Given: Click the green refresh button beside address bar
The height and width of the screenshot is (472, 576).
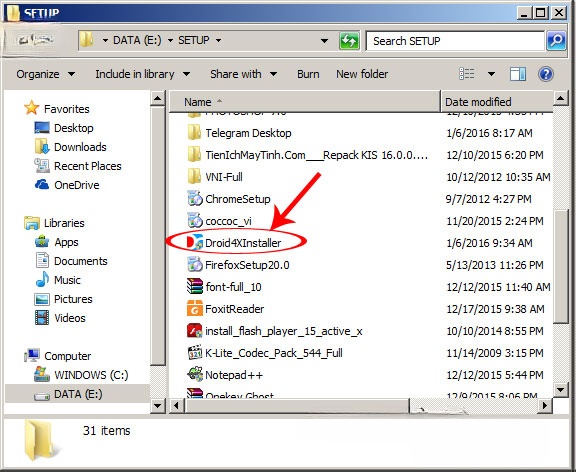Looking at the screenshot, I should [x=349, y=40].
